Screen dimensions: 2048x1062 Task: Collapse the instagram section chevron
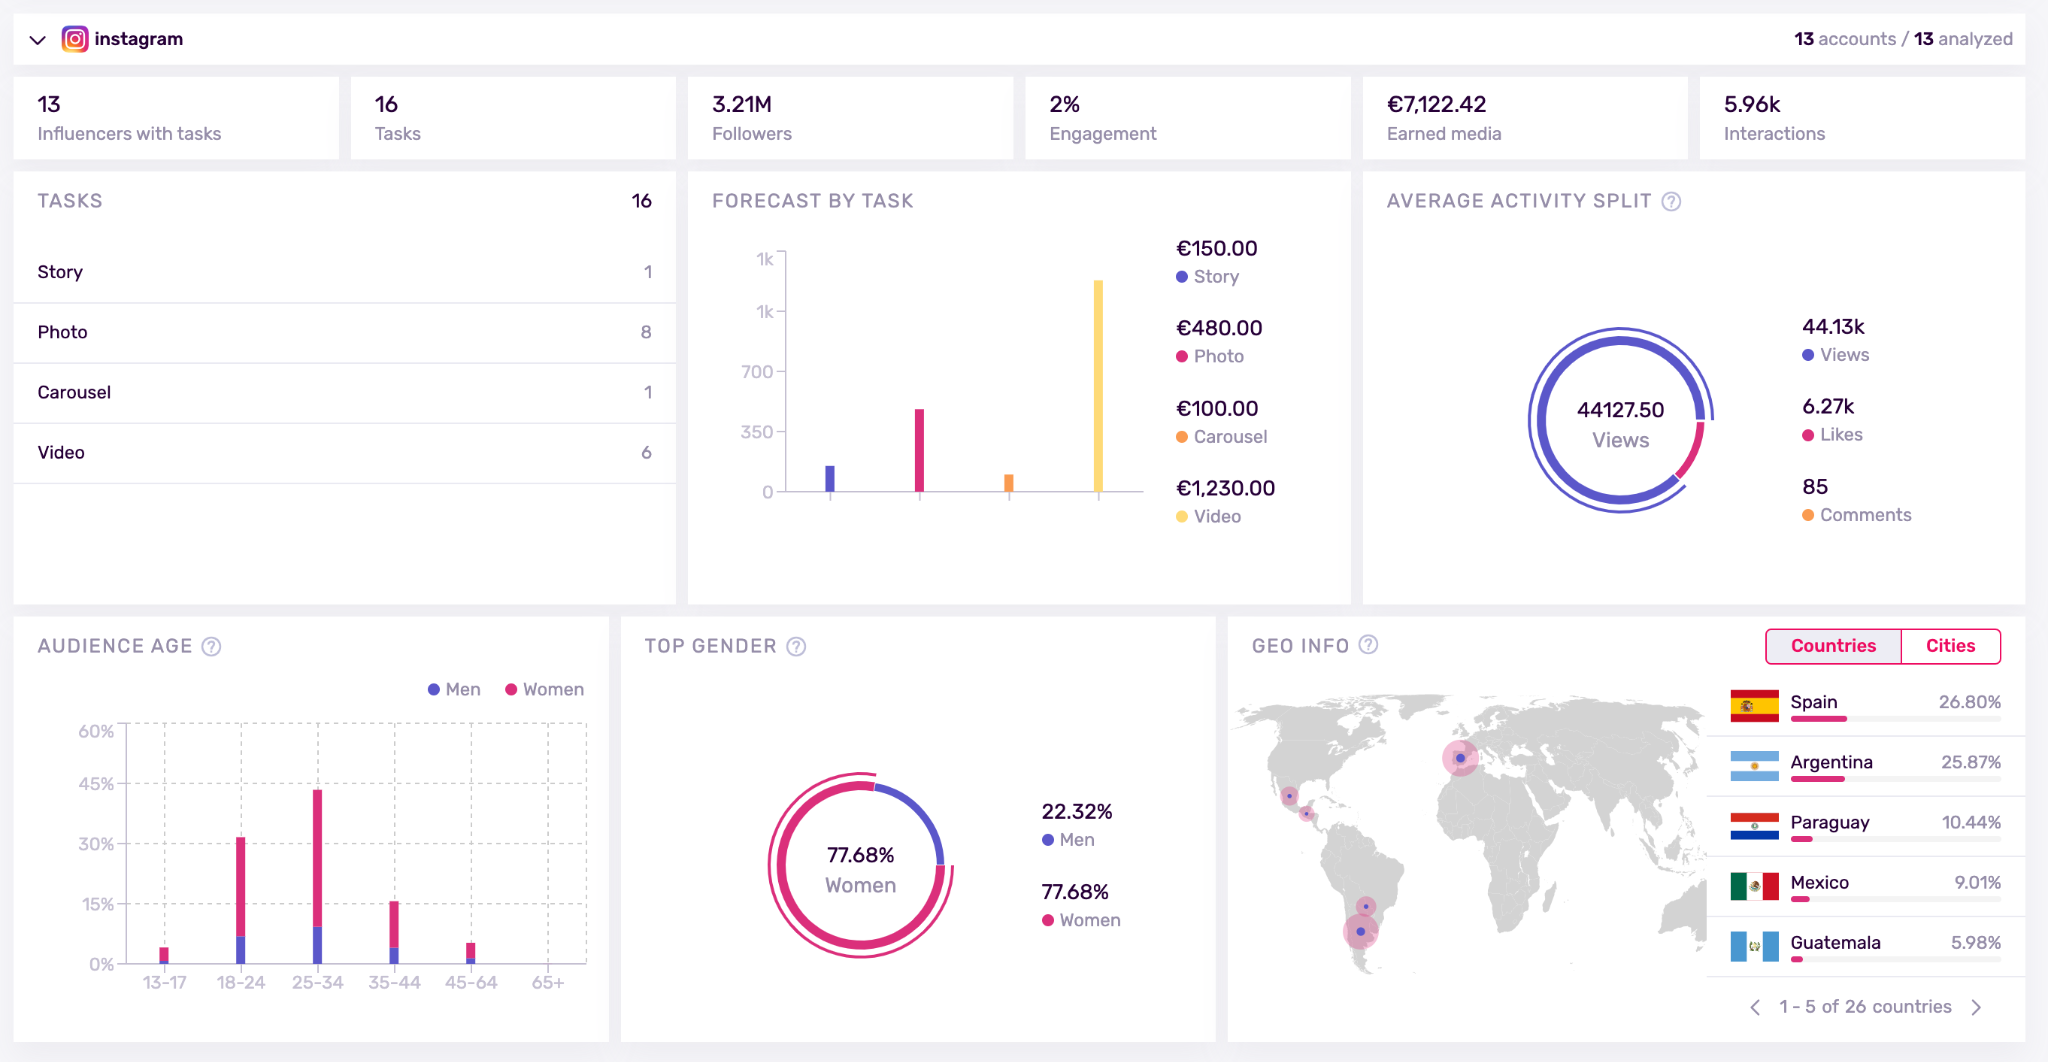38,40
